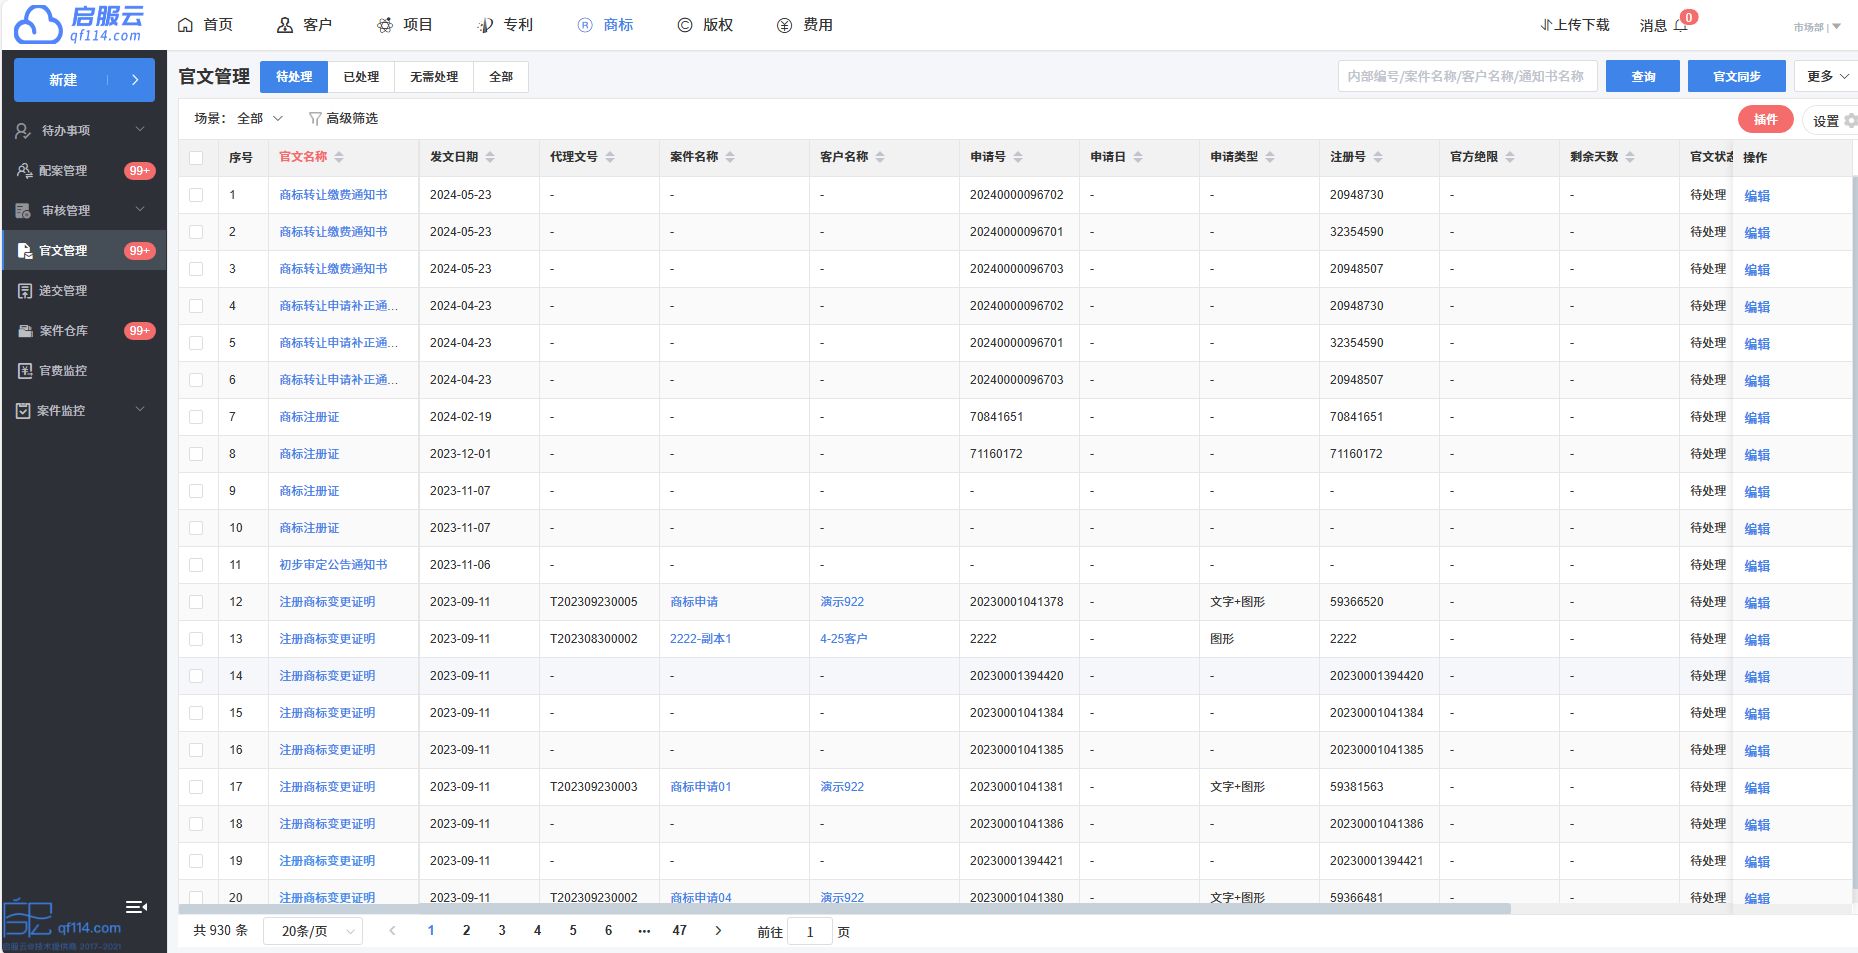Click the 查询 search button
Image resolution: width=1858 pixels, height=953 pixels.
(x=1643, y=76)
